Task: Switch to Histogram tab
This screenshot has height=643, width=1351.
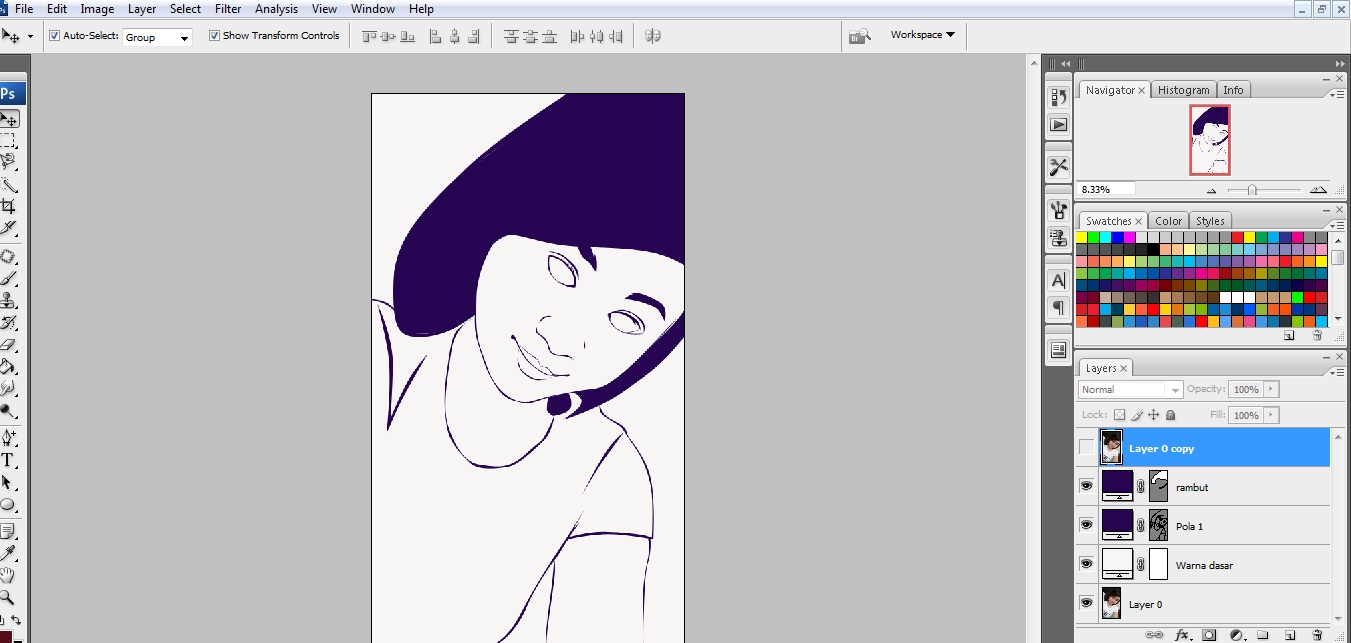Action: 1183,90
